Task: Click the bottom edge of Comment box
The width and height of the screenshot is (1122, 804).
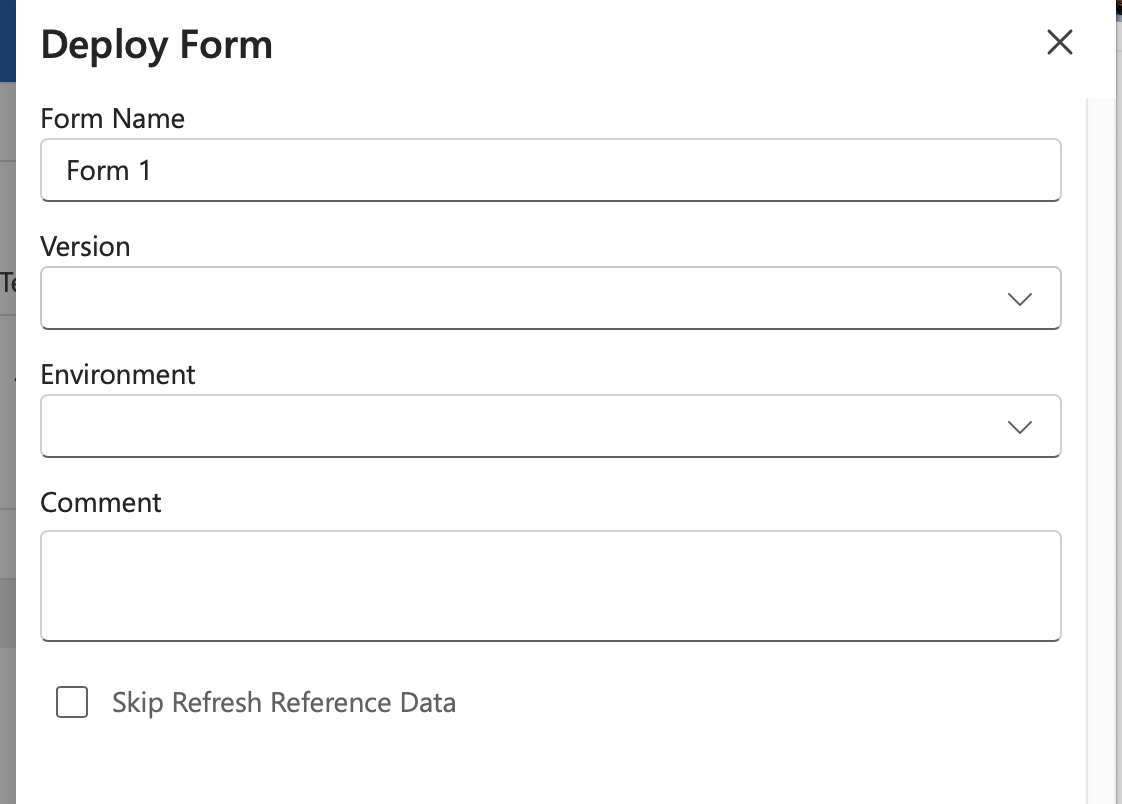Action: coord(550,639)
